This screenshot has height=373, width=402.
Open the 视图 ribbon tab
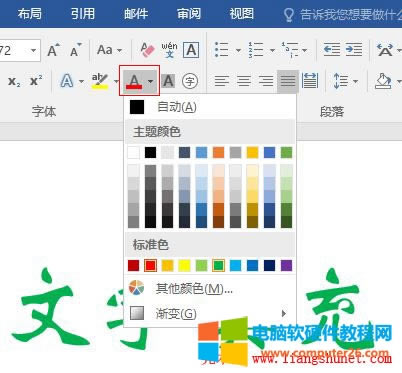coord(242,14)
